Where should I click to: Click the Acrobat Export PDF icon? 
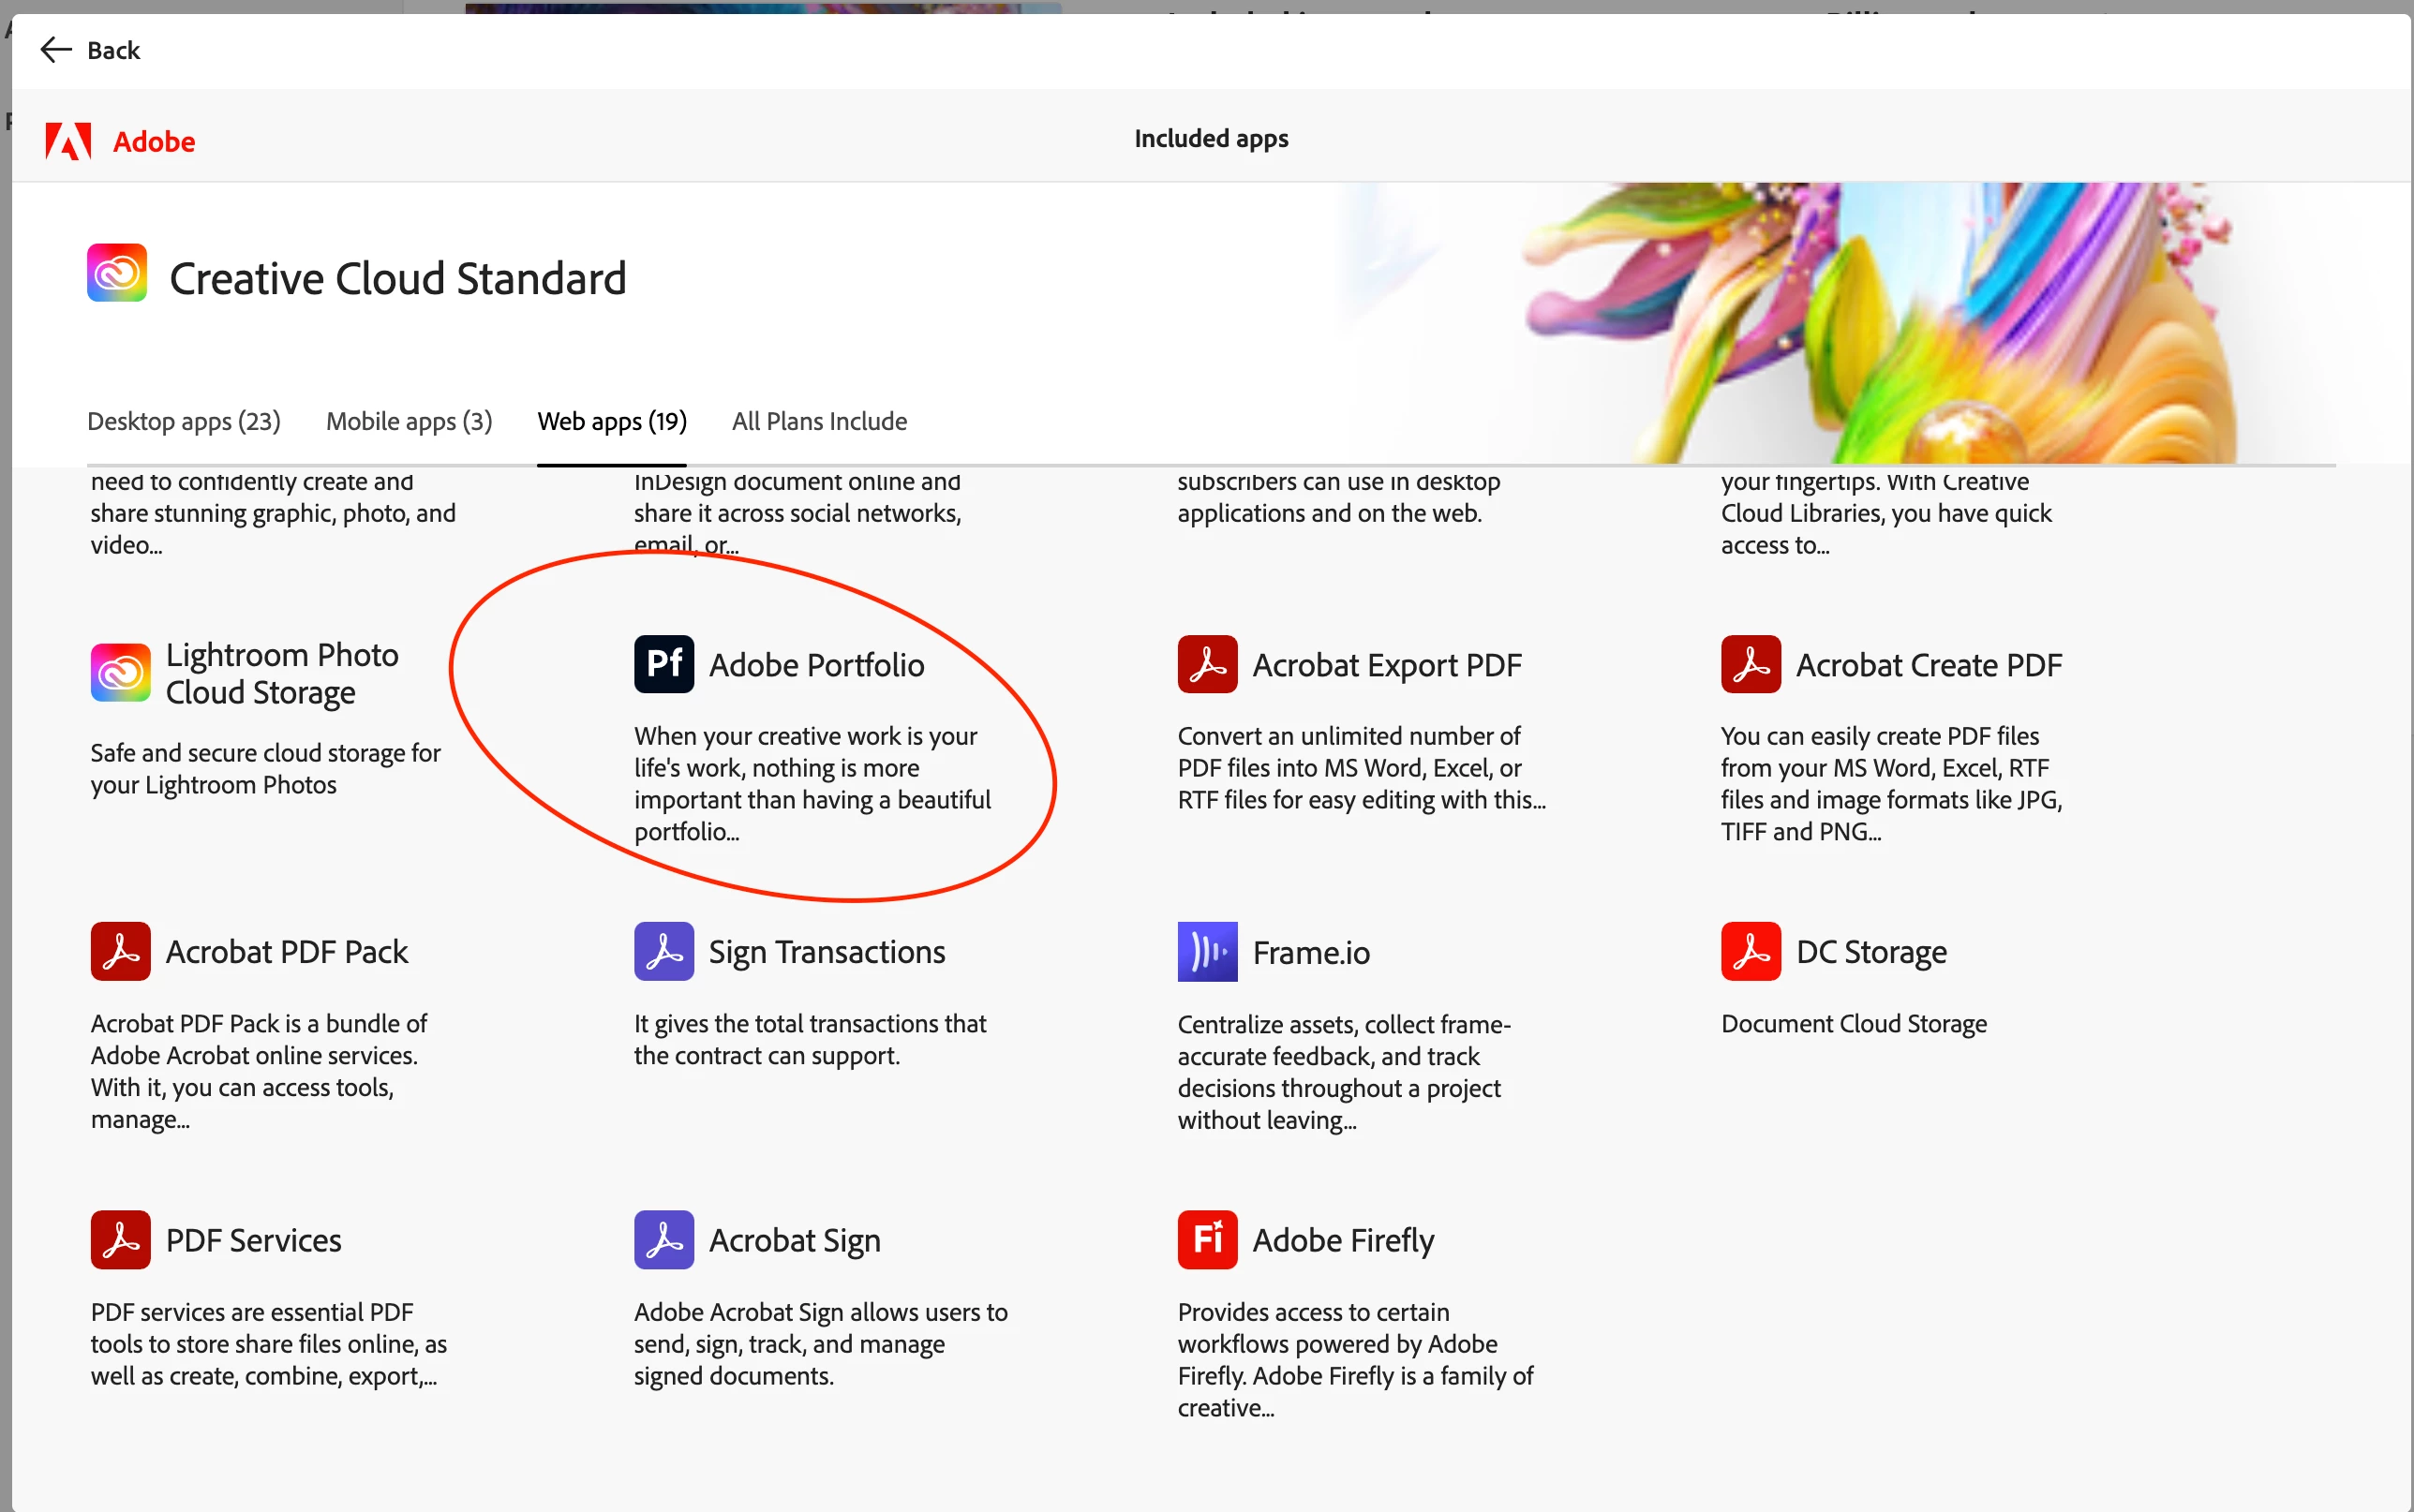(x=1207, y=664)
